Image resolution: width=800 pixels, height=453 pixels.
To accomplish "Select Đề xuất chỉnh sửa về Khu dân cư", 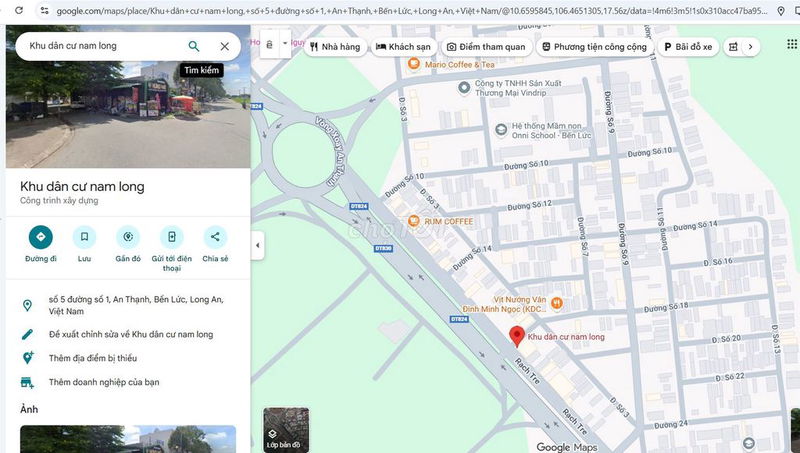I will click(x=130, y=334).
